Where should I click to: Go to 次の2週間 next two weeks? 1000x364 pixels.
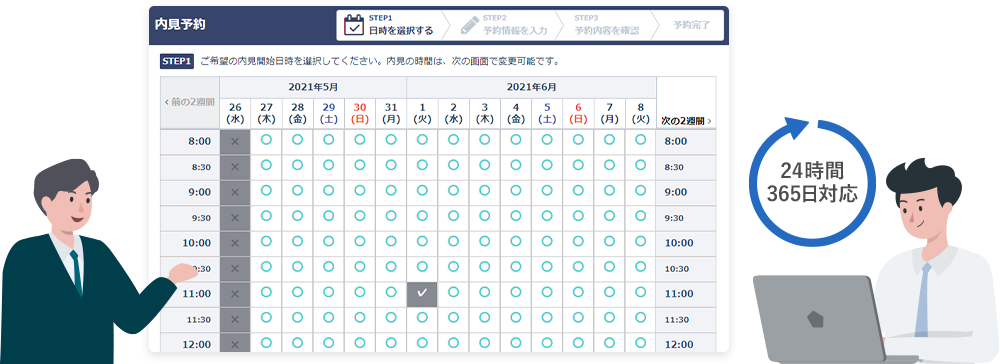pos(686,120)
